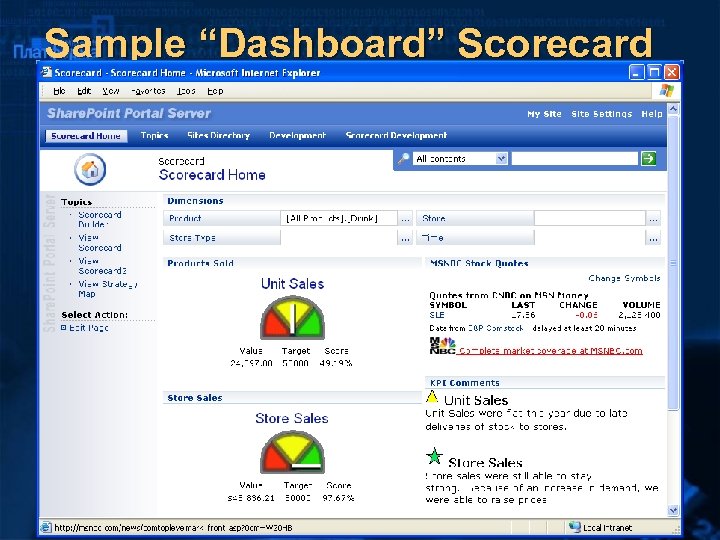Click the MSNBC peacock logo

click(442, 346)
